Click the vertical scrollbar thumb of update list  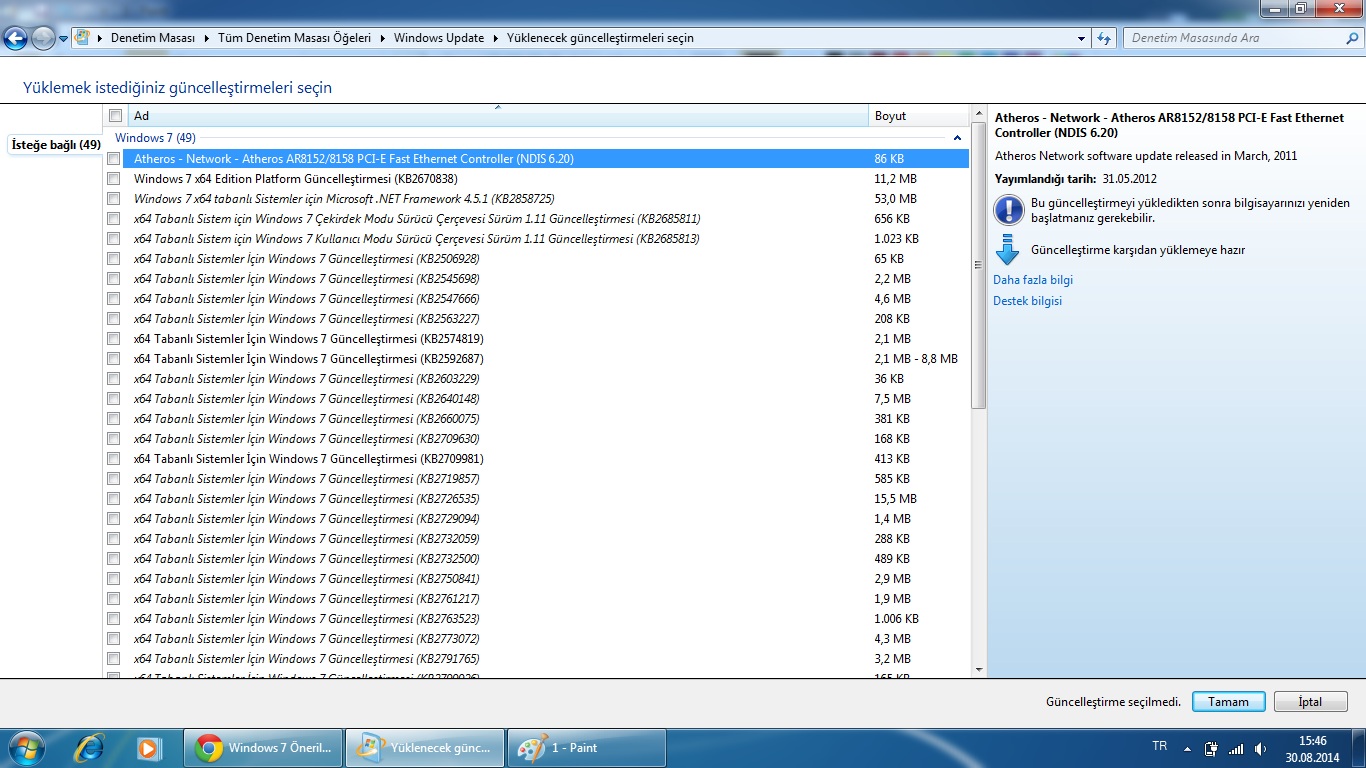coord(978,264)
